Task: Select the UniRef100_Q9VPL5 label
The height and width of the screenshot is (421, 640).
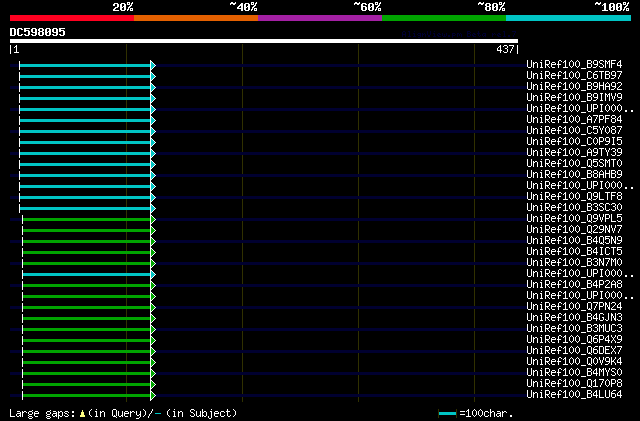Action: [574, 219]
